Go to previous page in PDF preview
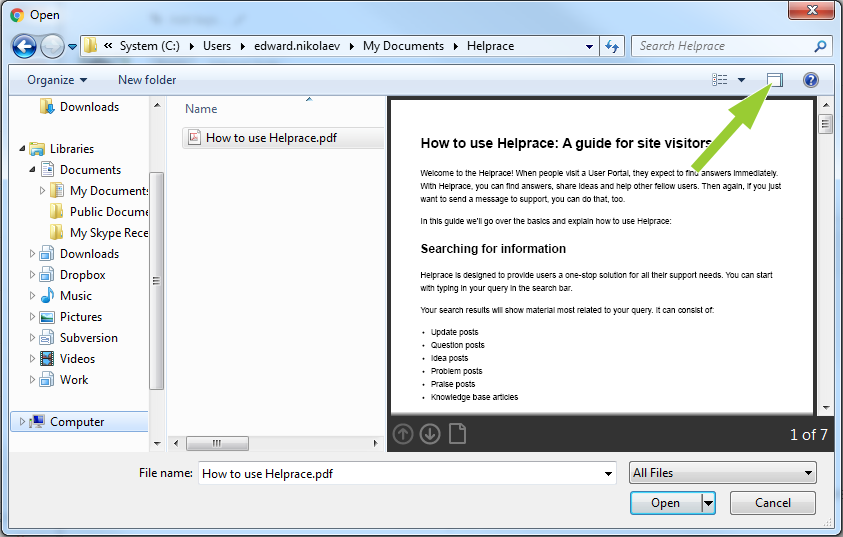Viewport: 843px width, 537px height. 403,434
